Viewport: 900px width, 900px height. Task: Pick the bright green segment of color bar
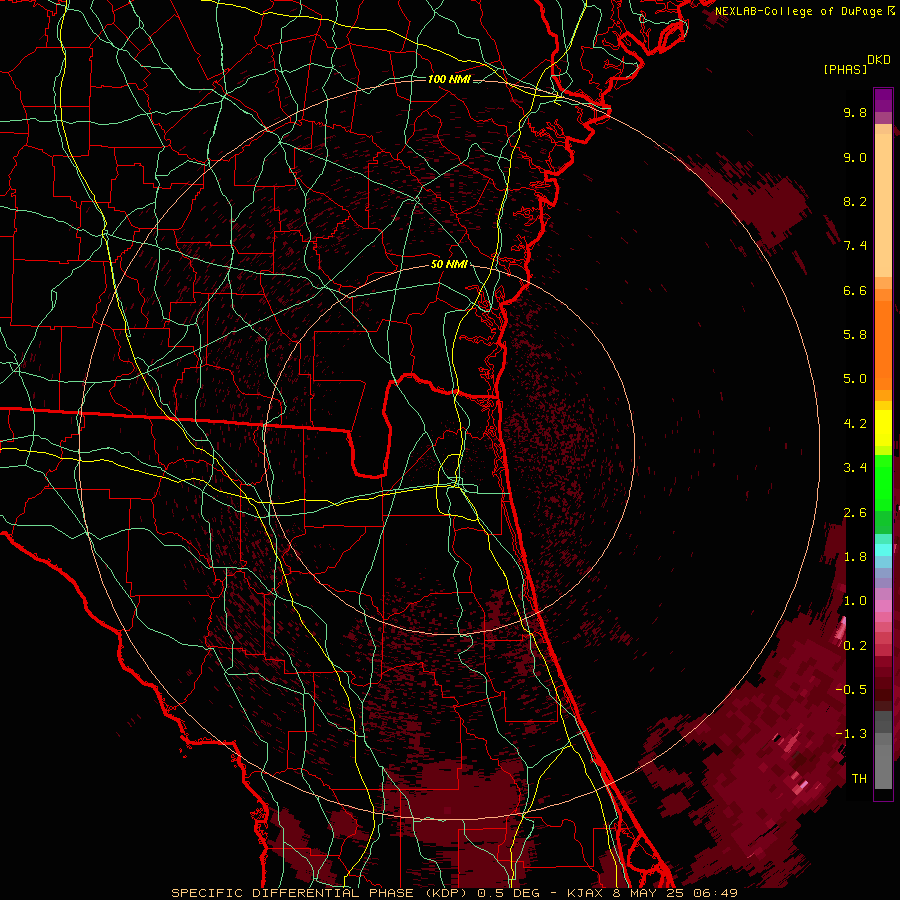click(883, 482)
